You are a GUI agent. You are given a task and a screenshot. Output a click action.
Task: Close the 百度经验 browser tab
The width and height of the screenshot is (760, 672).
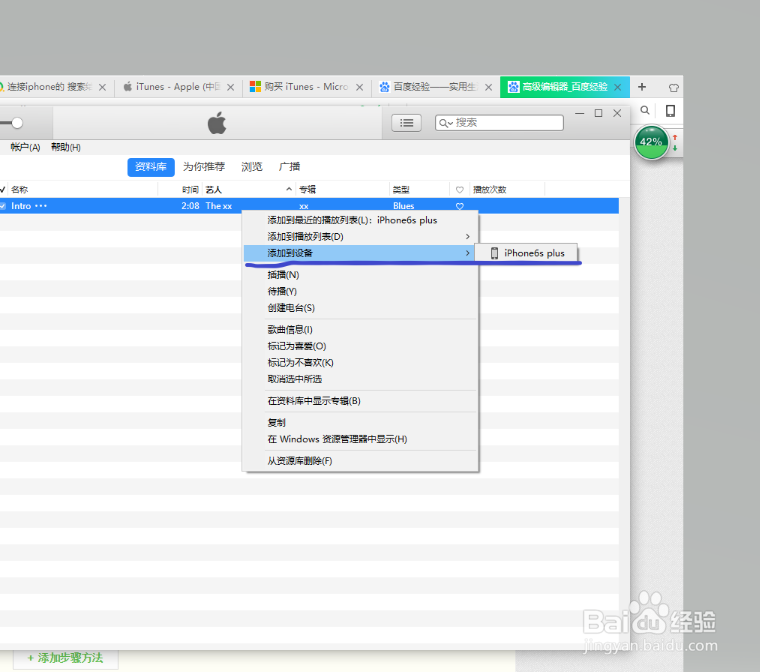pyautogui.click(x=489, y=87)
